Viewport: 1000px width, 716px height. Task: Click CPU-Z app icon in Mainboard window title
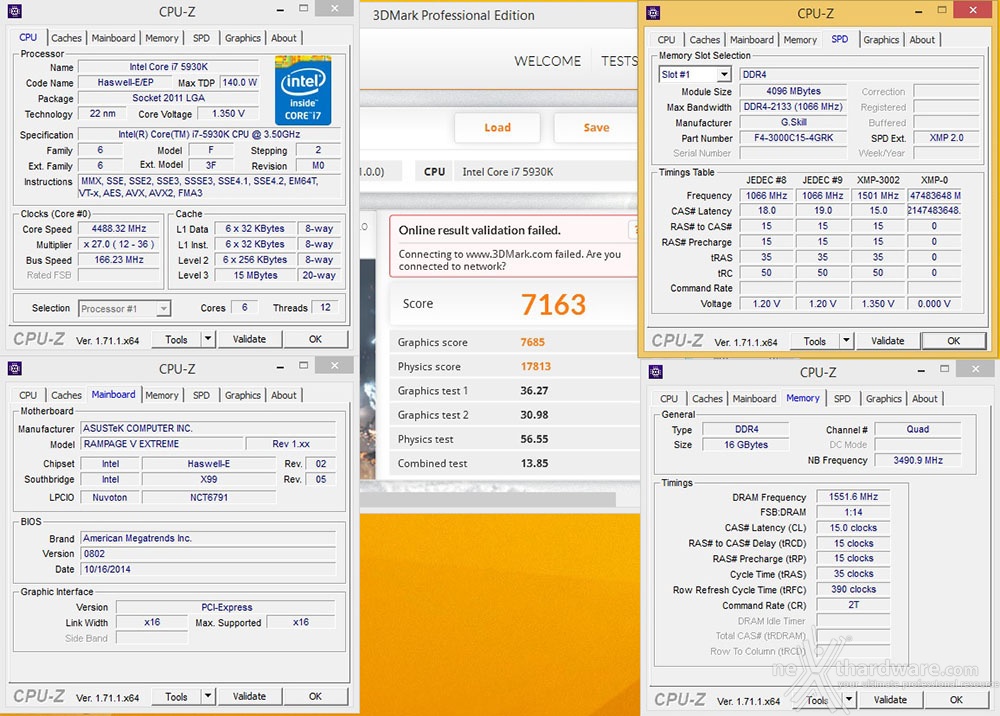[15, 368]
